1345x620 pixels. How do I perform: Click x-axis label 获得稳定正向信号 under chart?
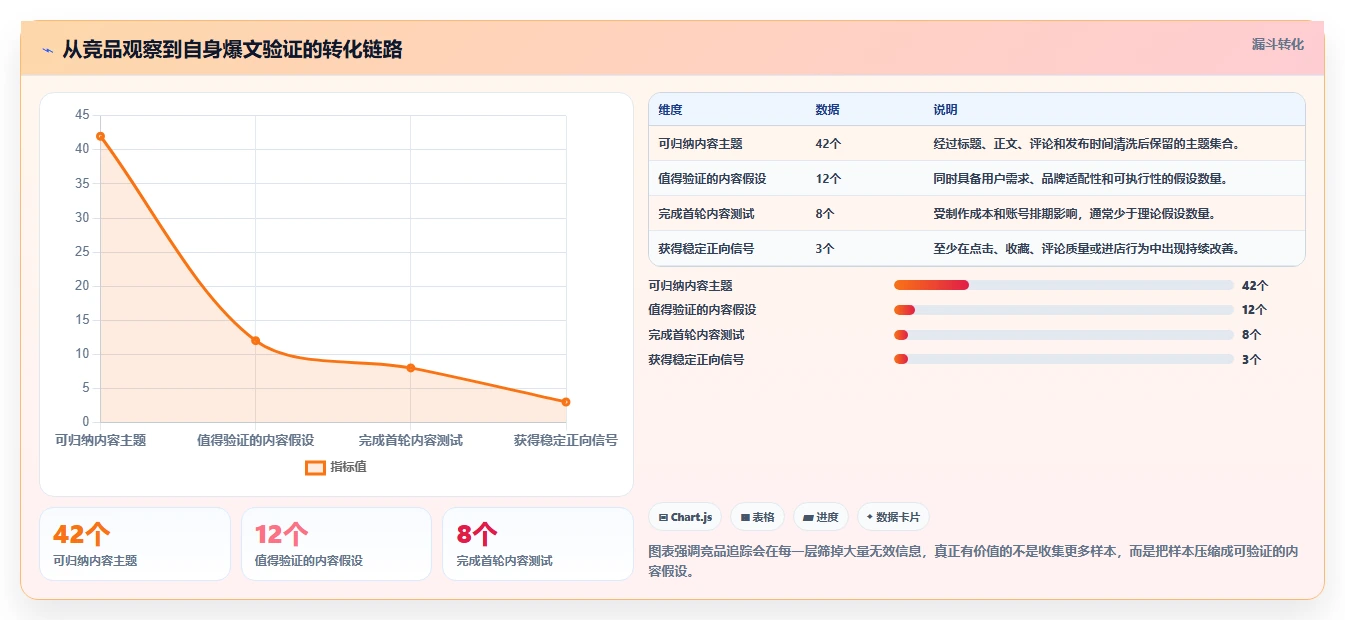566,440
